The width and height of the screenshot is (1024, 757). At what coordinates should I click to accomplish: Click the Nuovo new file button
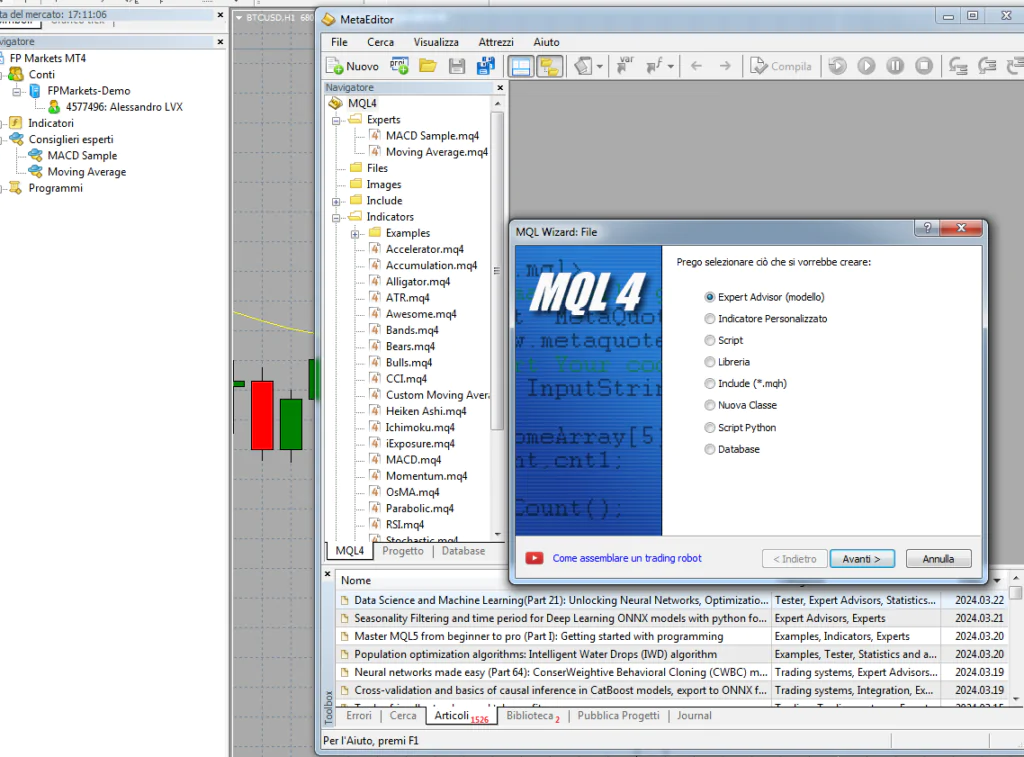click(x=353, y=66)
